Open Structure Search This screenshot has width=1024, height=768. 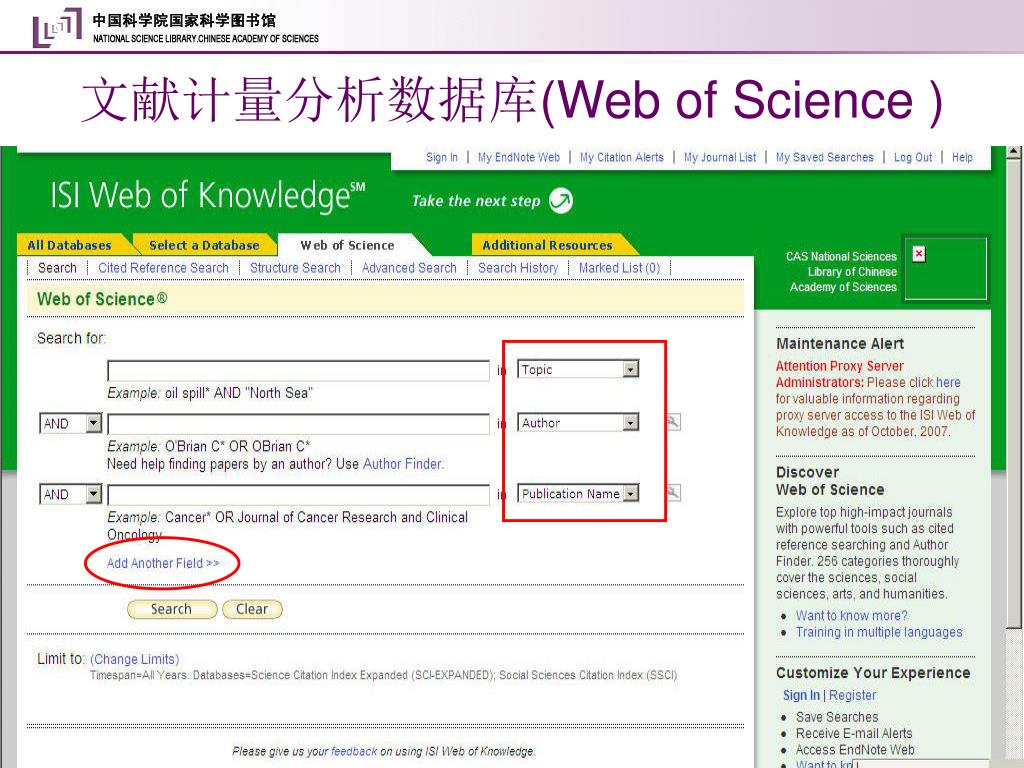click(295, 268)
